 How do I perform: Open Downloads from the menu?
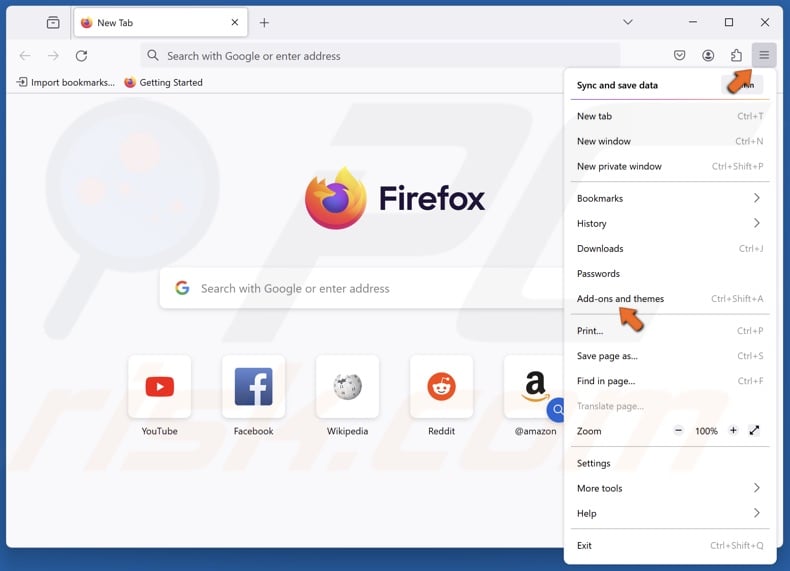pos(670,248)
